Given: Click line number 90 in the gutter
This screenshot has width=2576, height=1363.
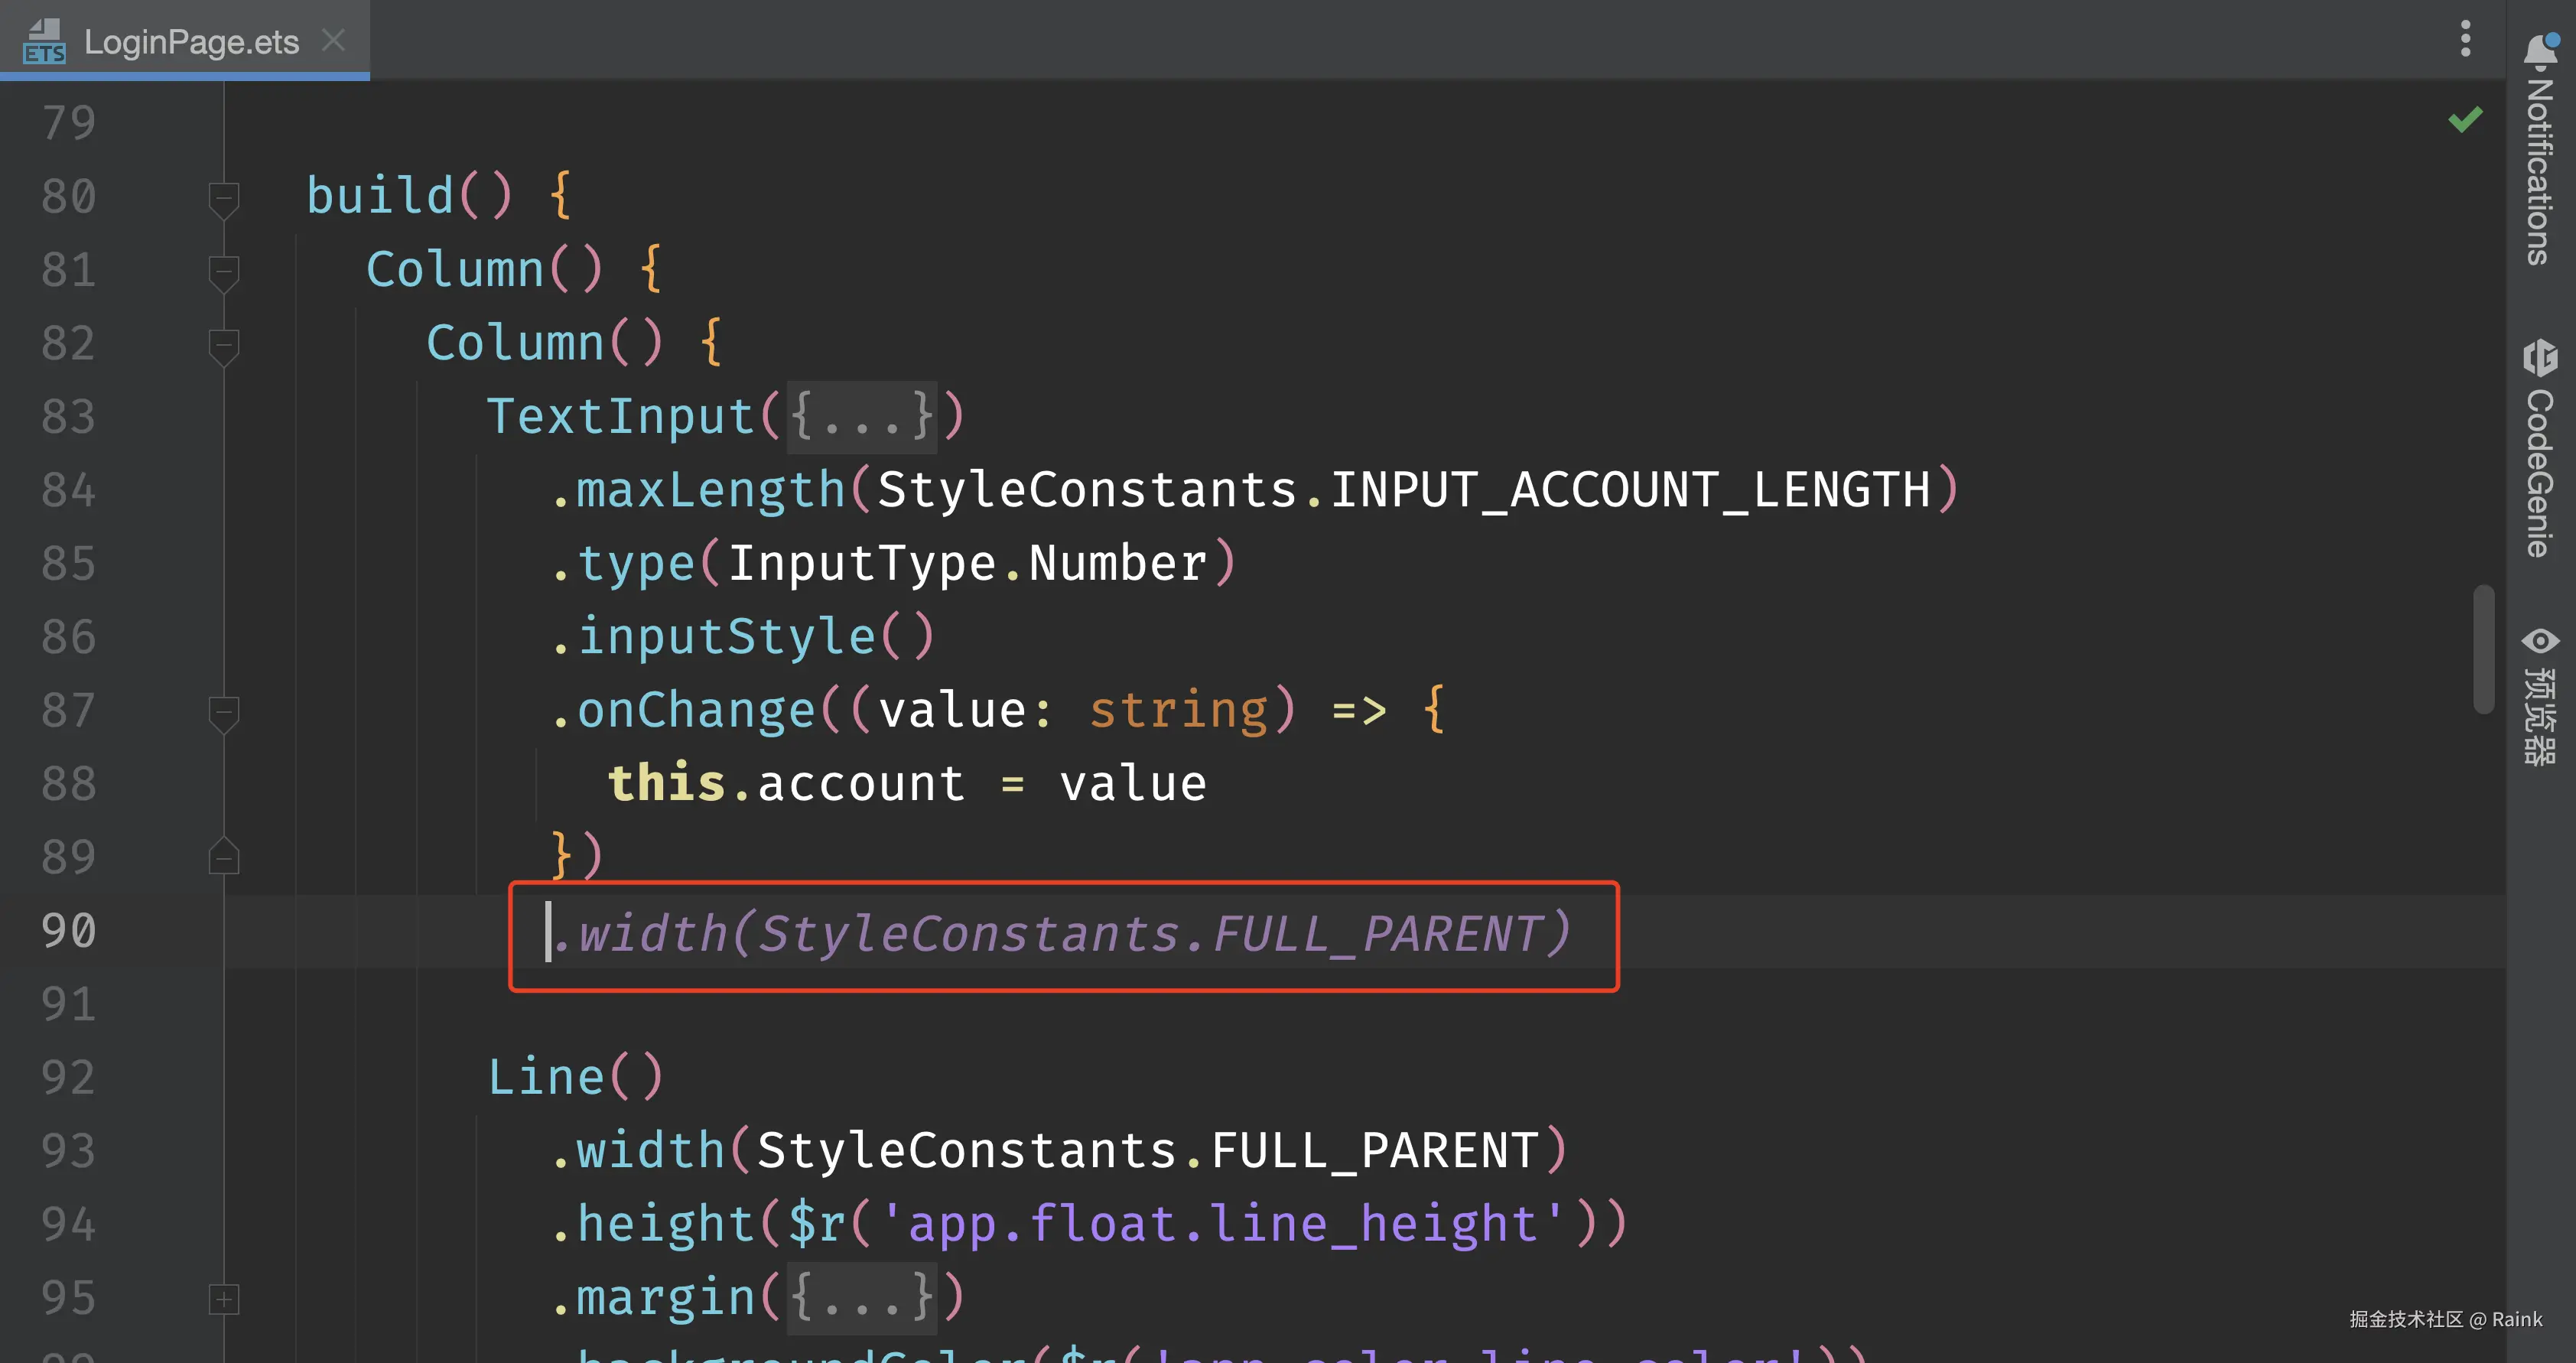Looking at the screenshot, I should (69, 931).
